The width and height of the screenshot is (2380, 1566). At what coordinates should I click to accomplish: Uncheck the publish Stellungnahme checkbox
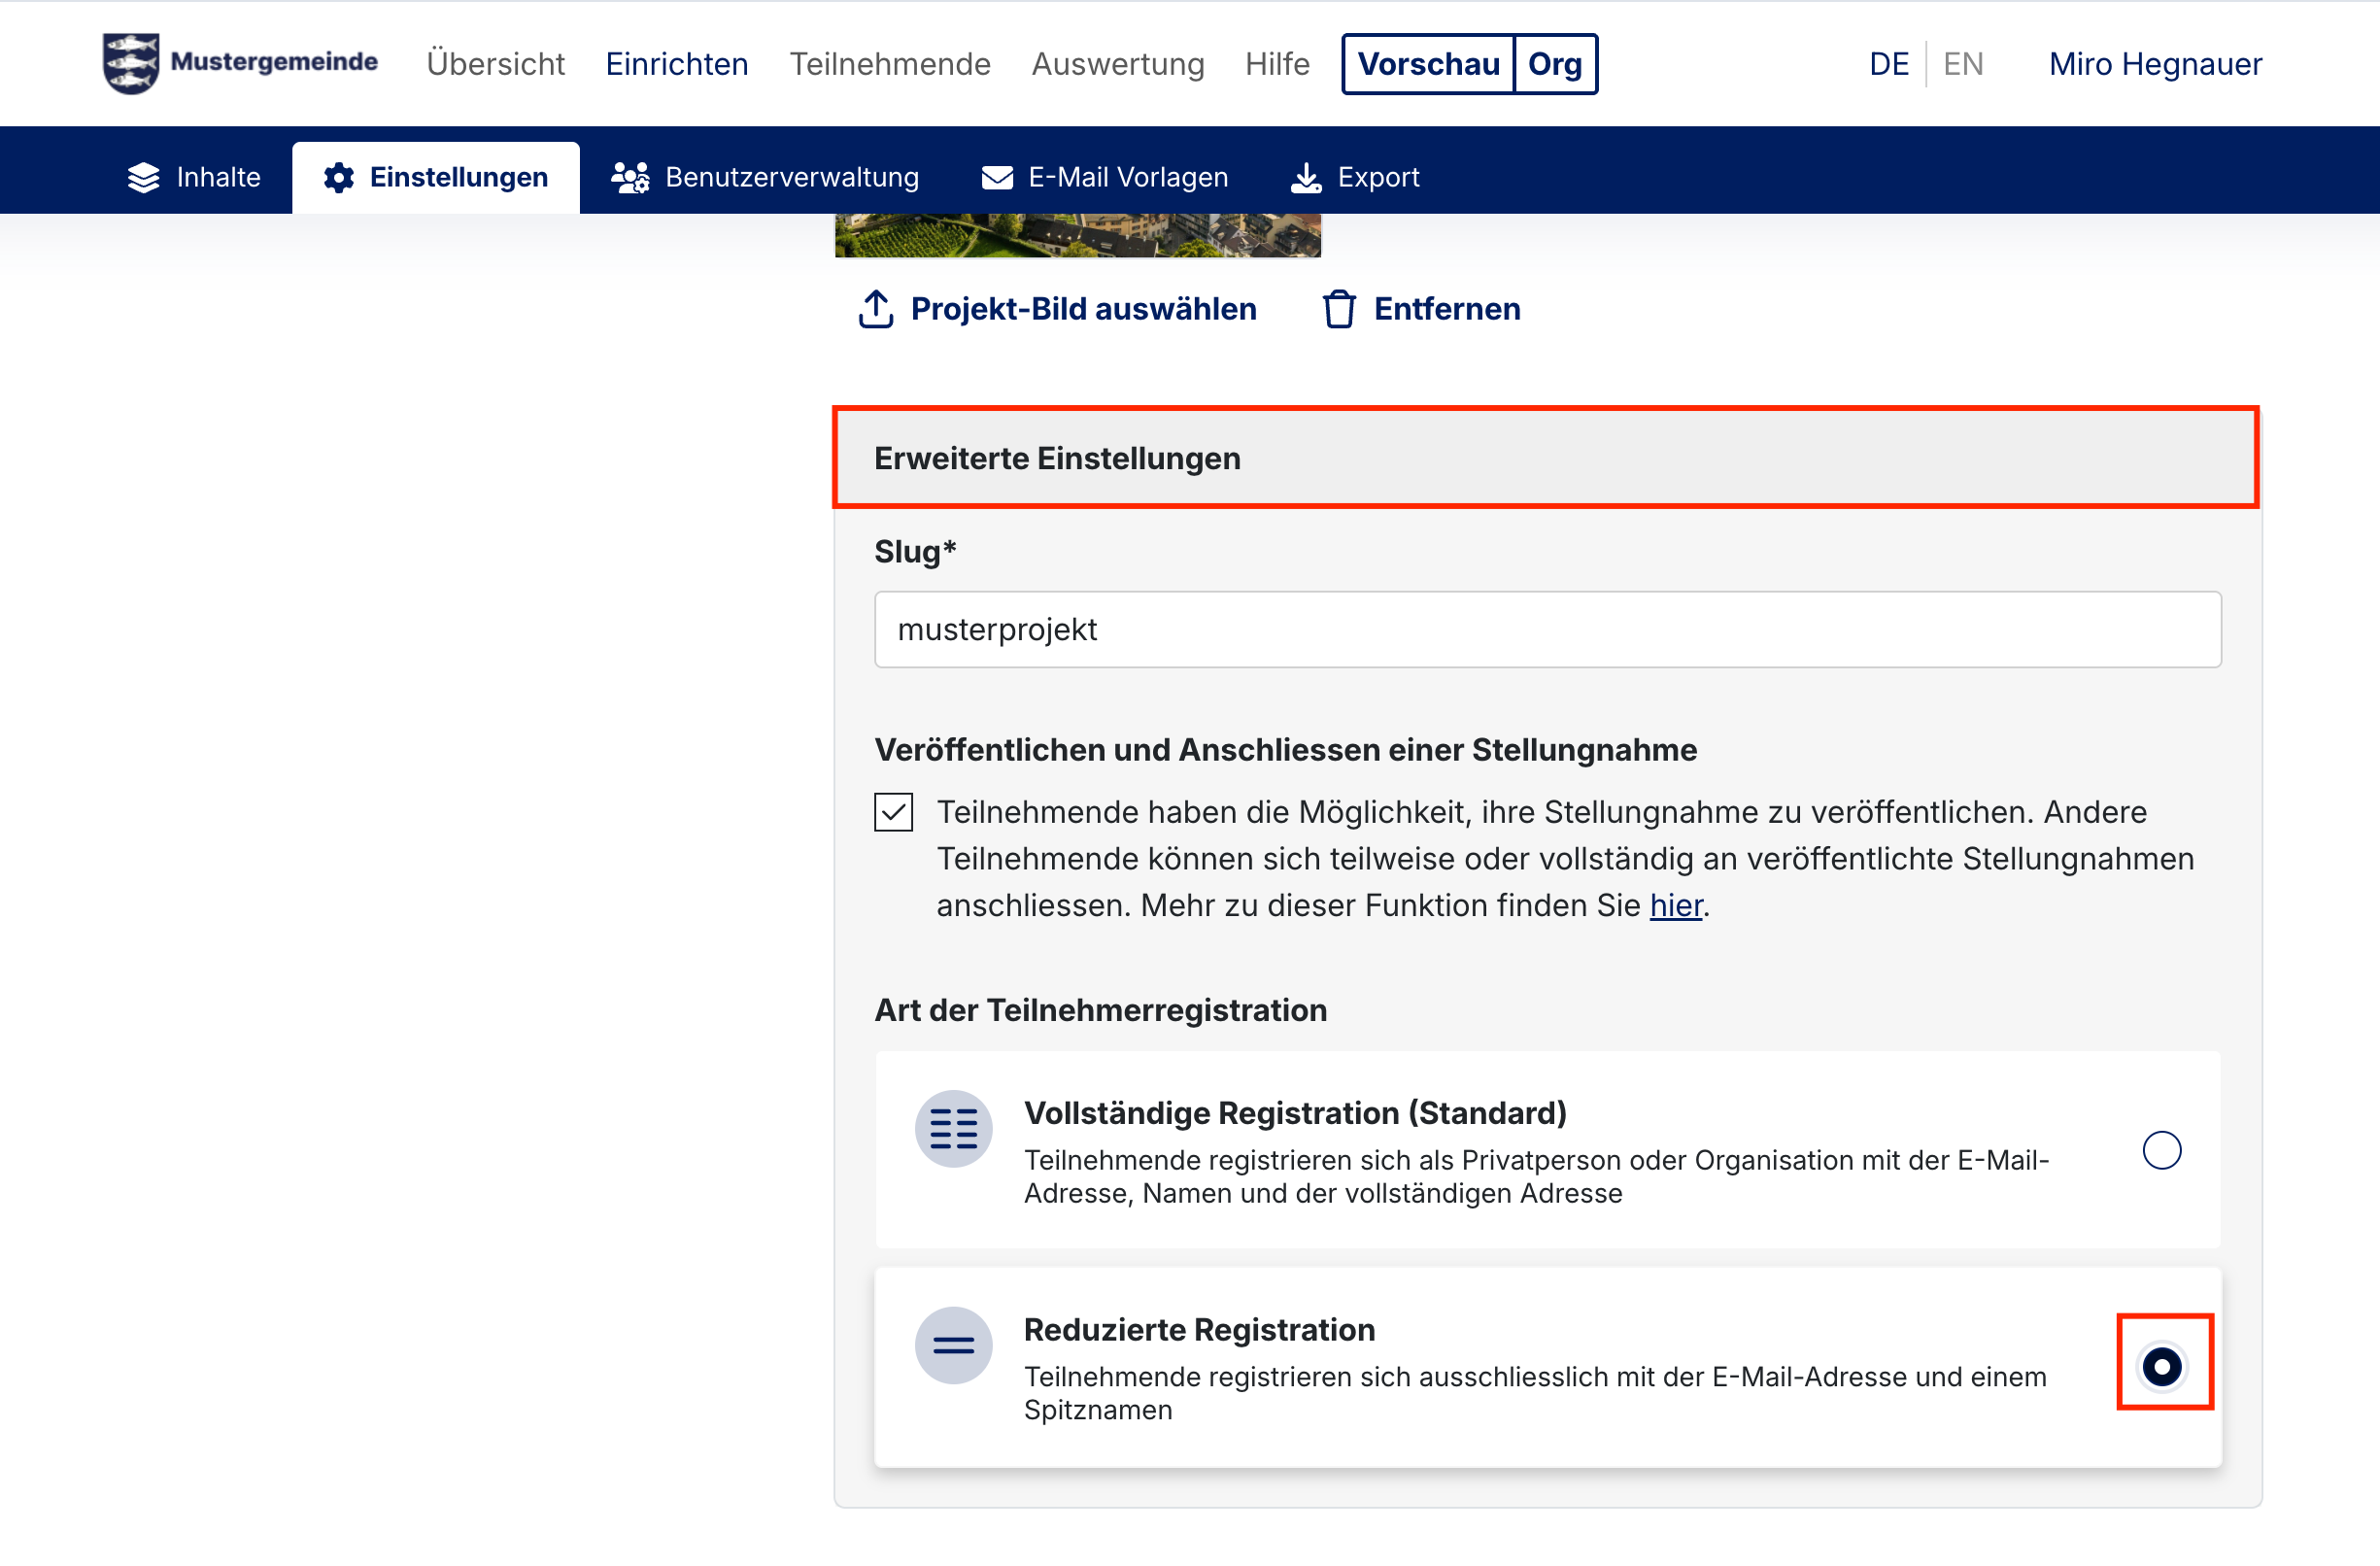click(893, 812)
